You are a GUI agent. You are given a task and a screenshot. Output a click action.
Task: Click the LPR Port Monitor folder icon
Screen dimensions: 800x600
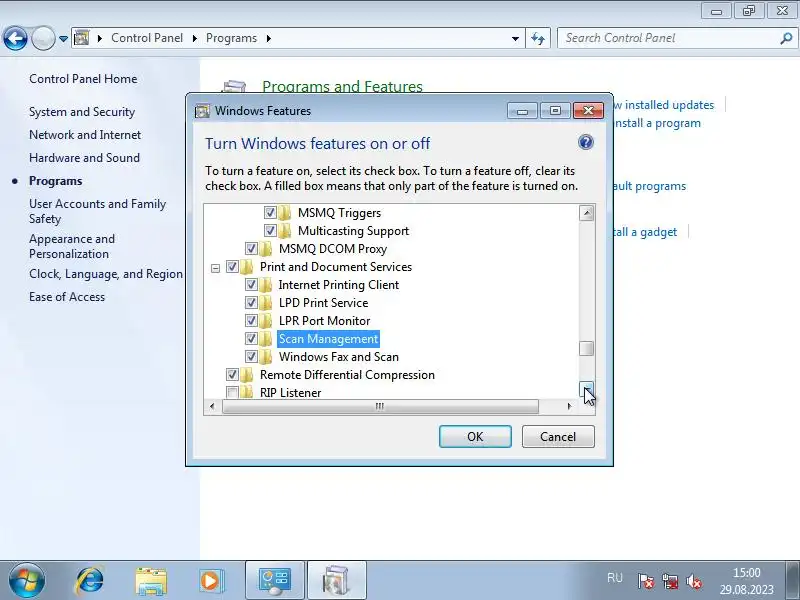tap(266, 320)
